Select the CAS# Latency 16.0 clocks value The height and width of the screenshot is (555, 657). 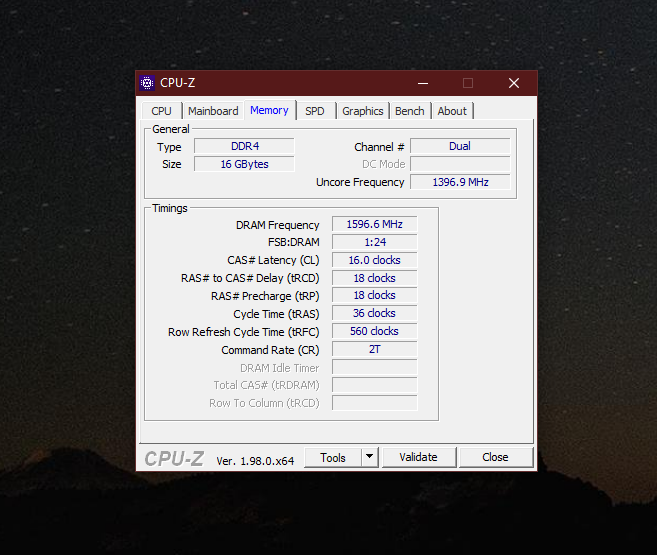coord(375,260)
